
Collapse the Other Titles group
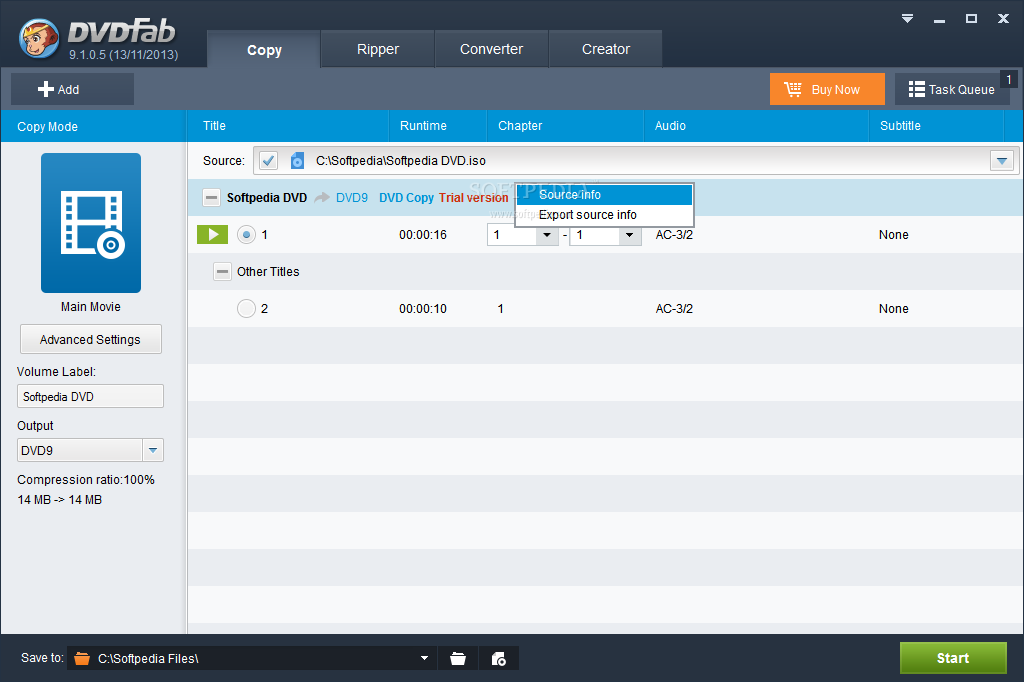222,272
